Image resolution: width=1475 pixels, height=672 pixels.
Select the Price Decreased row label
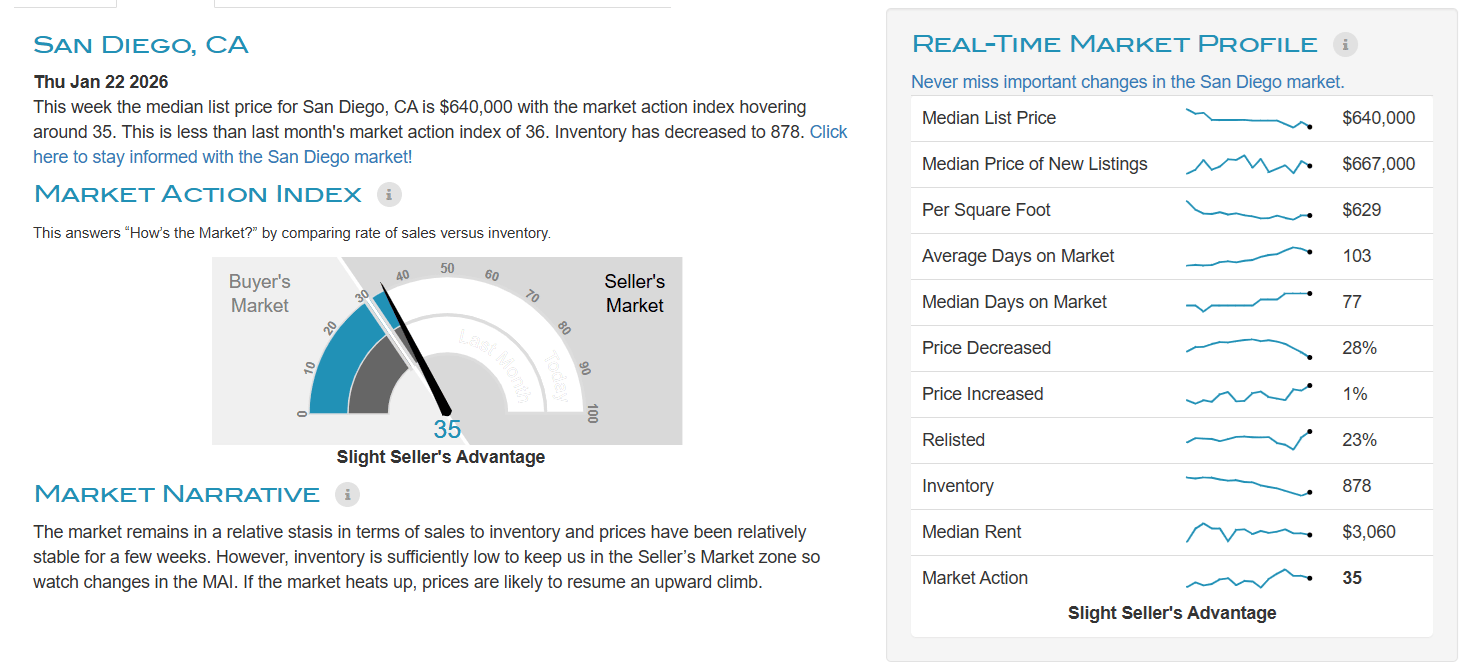coord(986,348)
